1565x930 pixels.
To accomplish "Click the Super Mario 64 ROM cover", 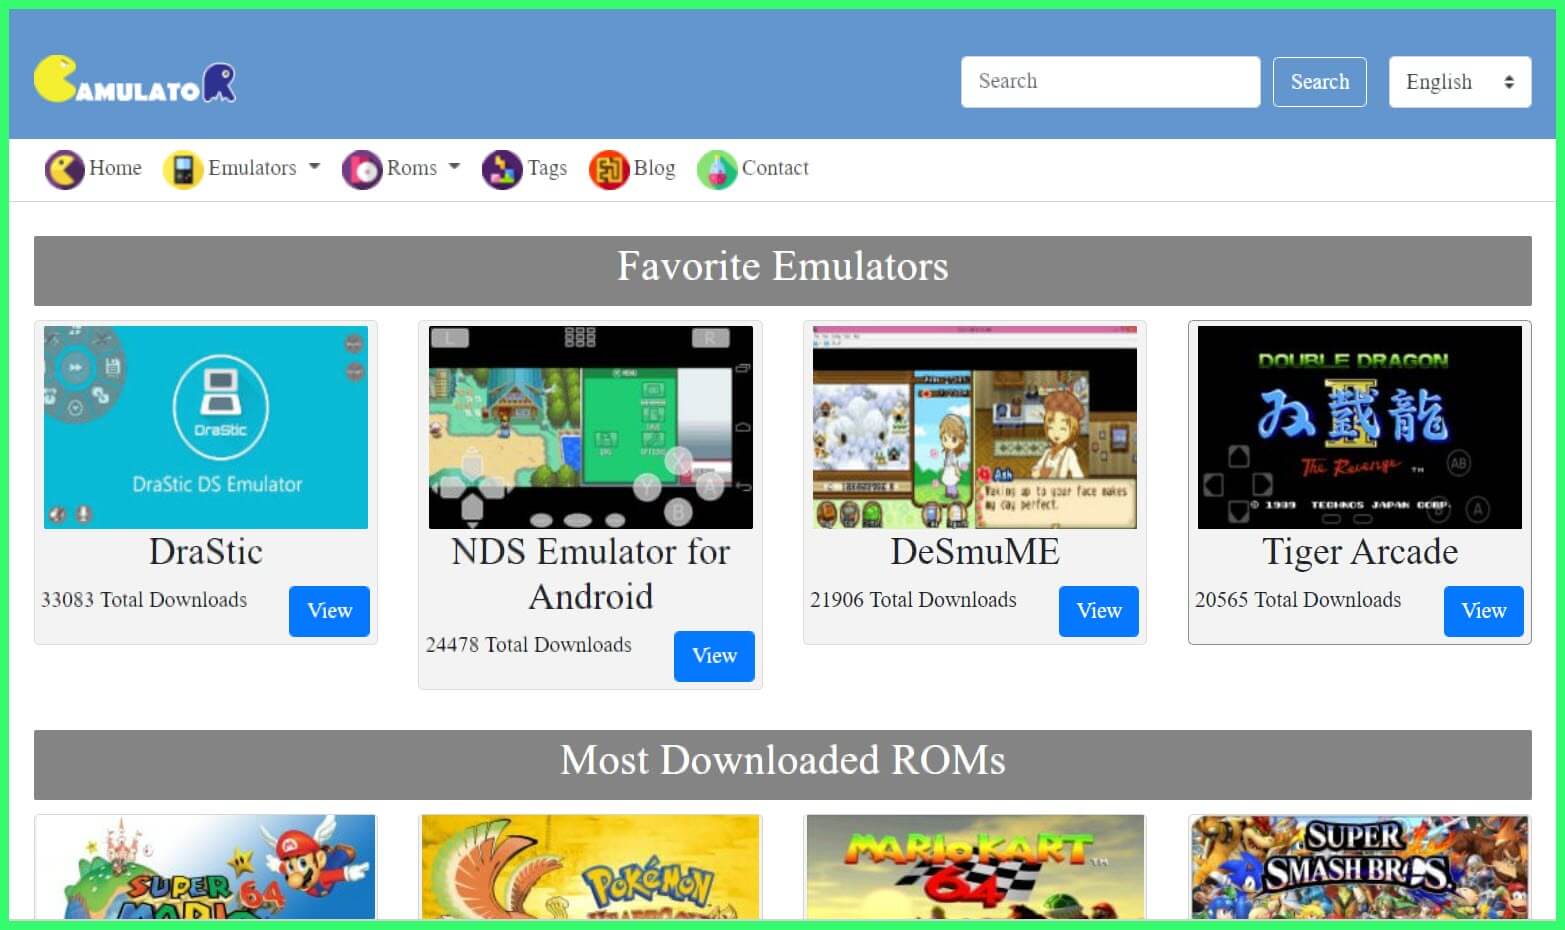I will pos(206,867).
